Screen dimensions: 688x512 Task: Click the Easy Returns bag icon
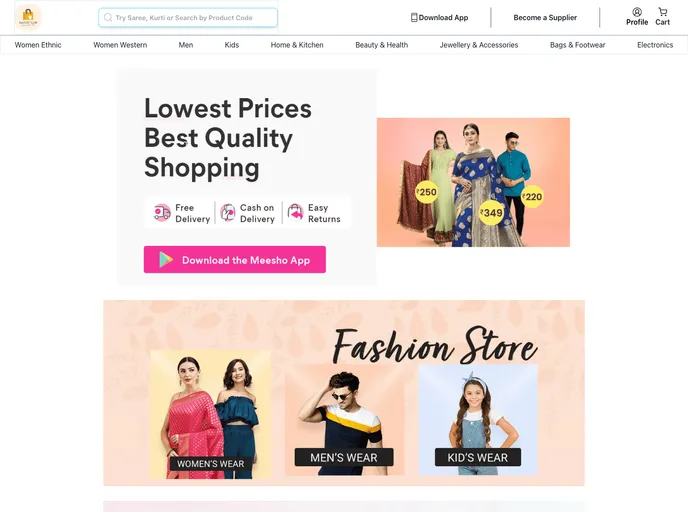[x=295, y=213]
